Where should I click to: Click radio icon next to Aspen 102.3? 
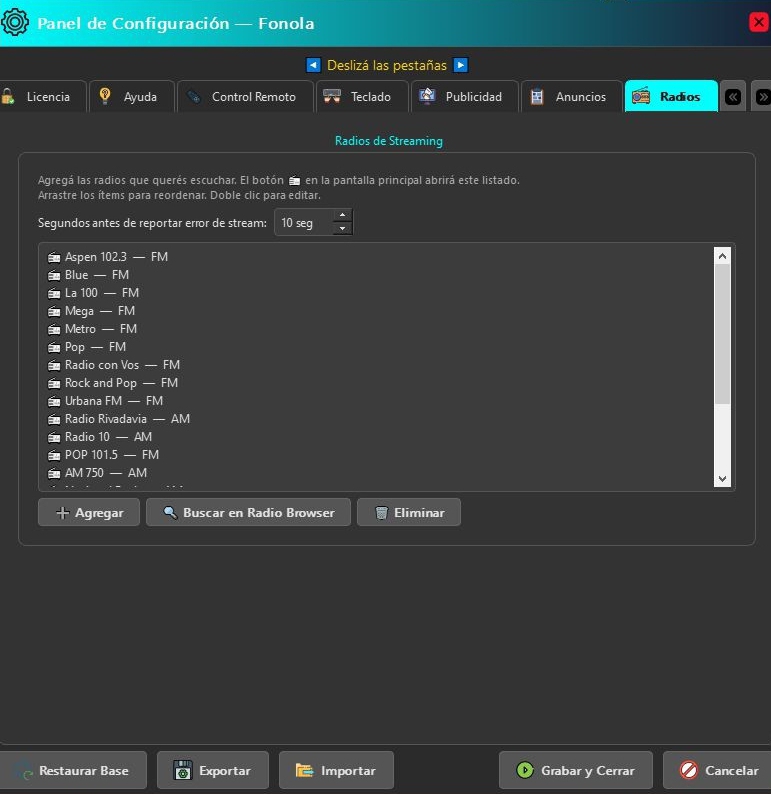pyautogui.click(x=54, y=257)
